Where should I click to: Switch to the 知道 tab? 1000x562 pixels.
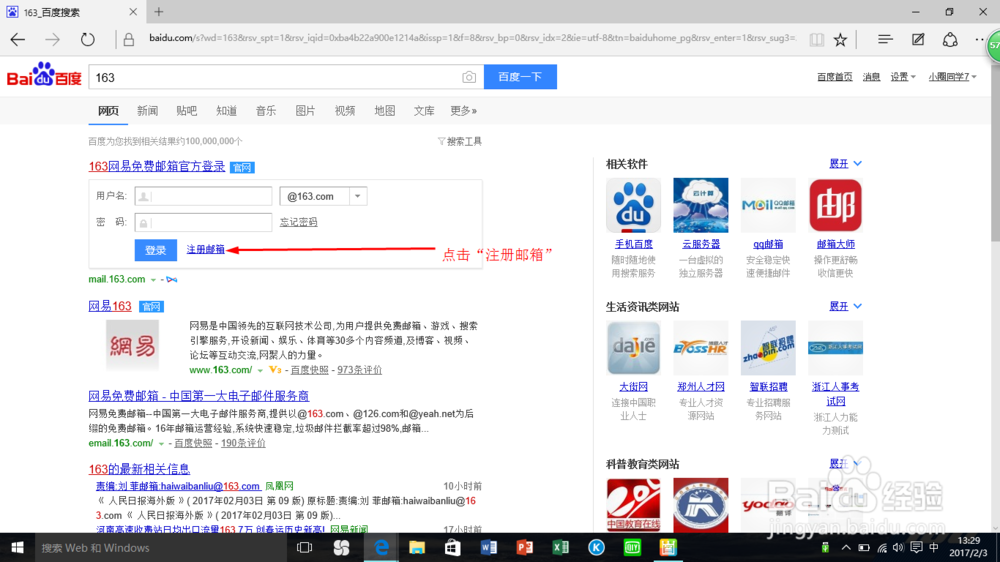(x=226, y=111)
